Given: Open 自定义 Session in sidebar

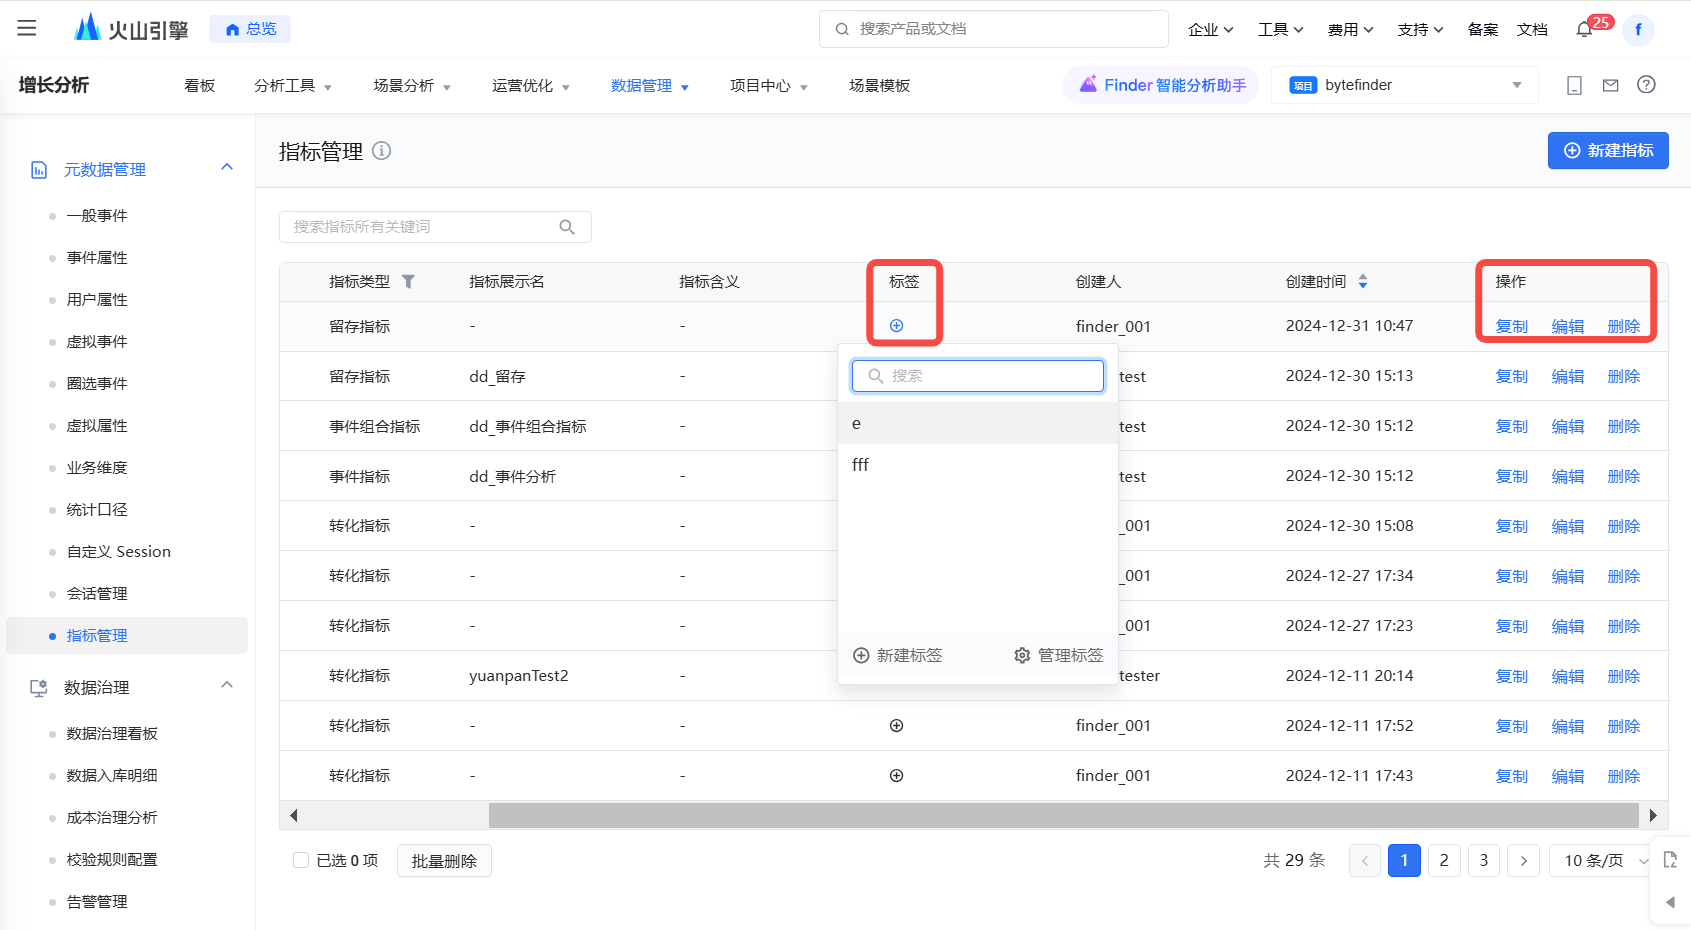Looking at the screenshot, I should 119,552.
